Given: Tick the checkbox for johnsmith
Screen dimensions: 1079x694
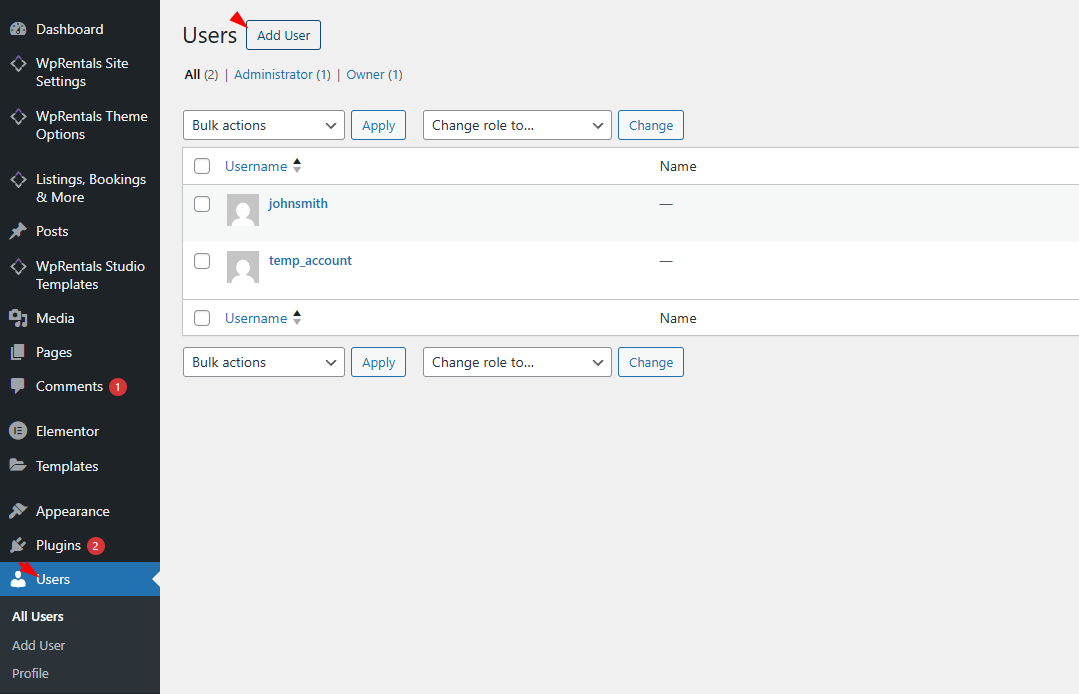Looking at the screenshot, I should coord(202,204).
